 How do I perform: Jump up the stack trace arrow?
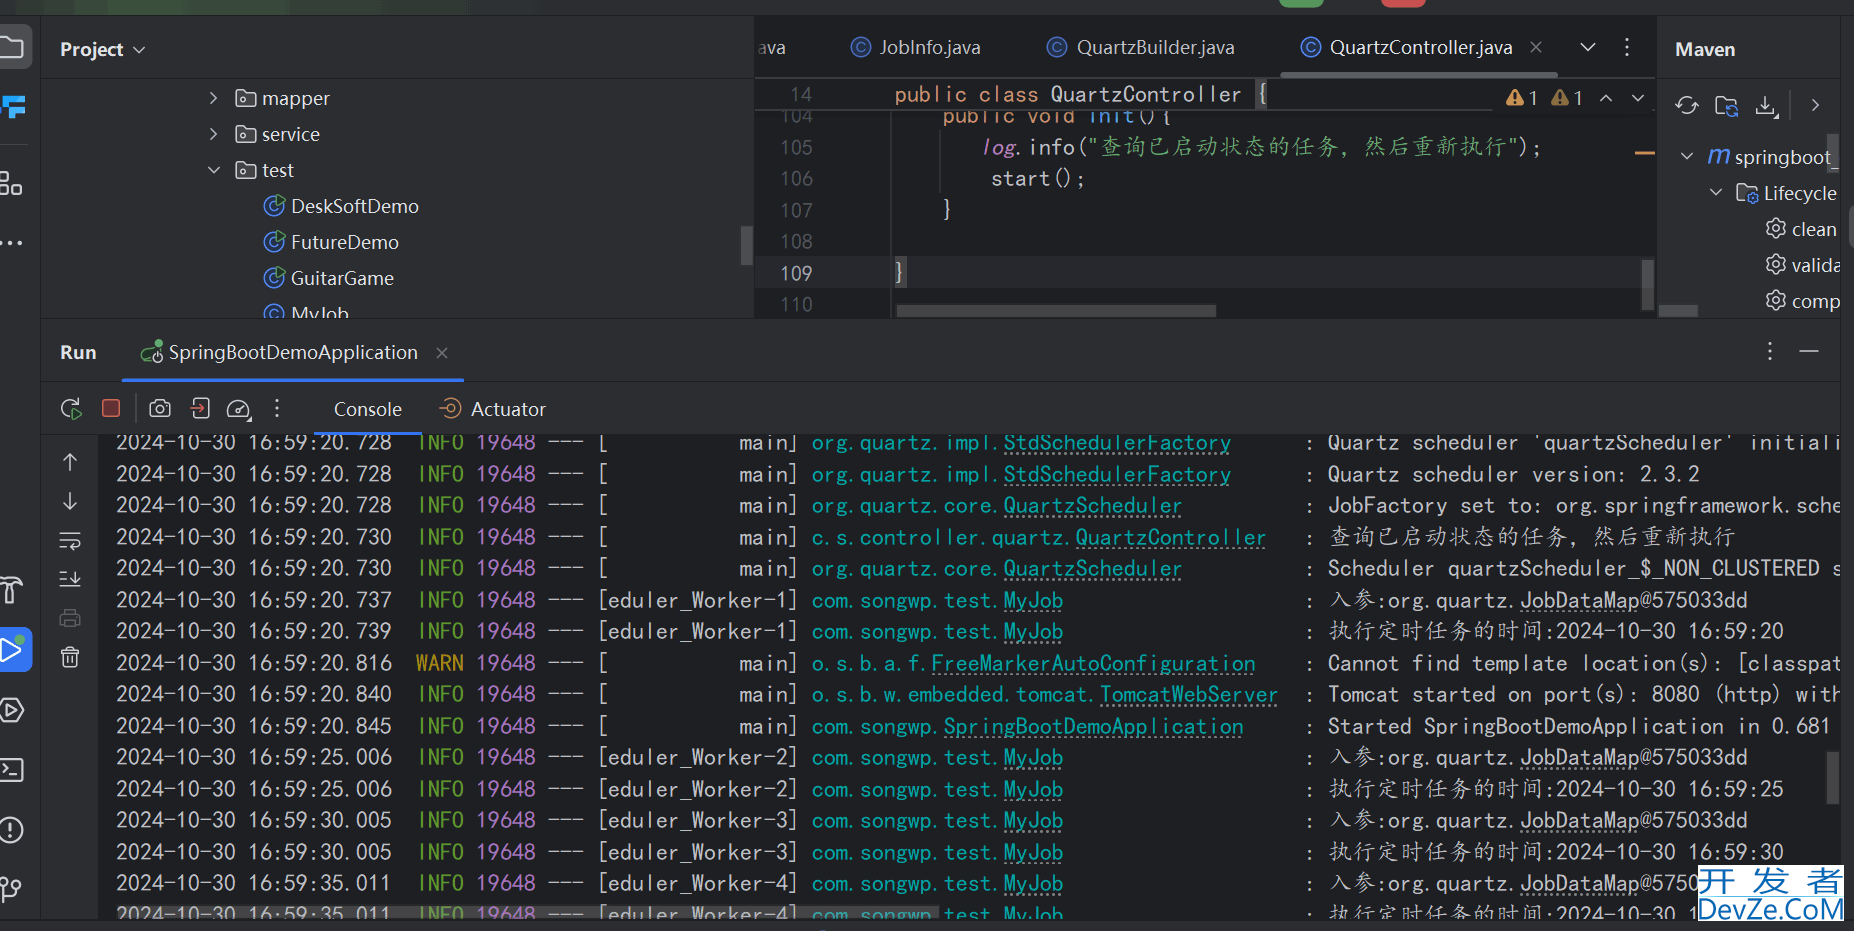70,462
